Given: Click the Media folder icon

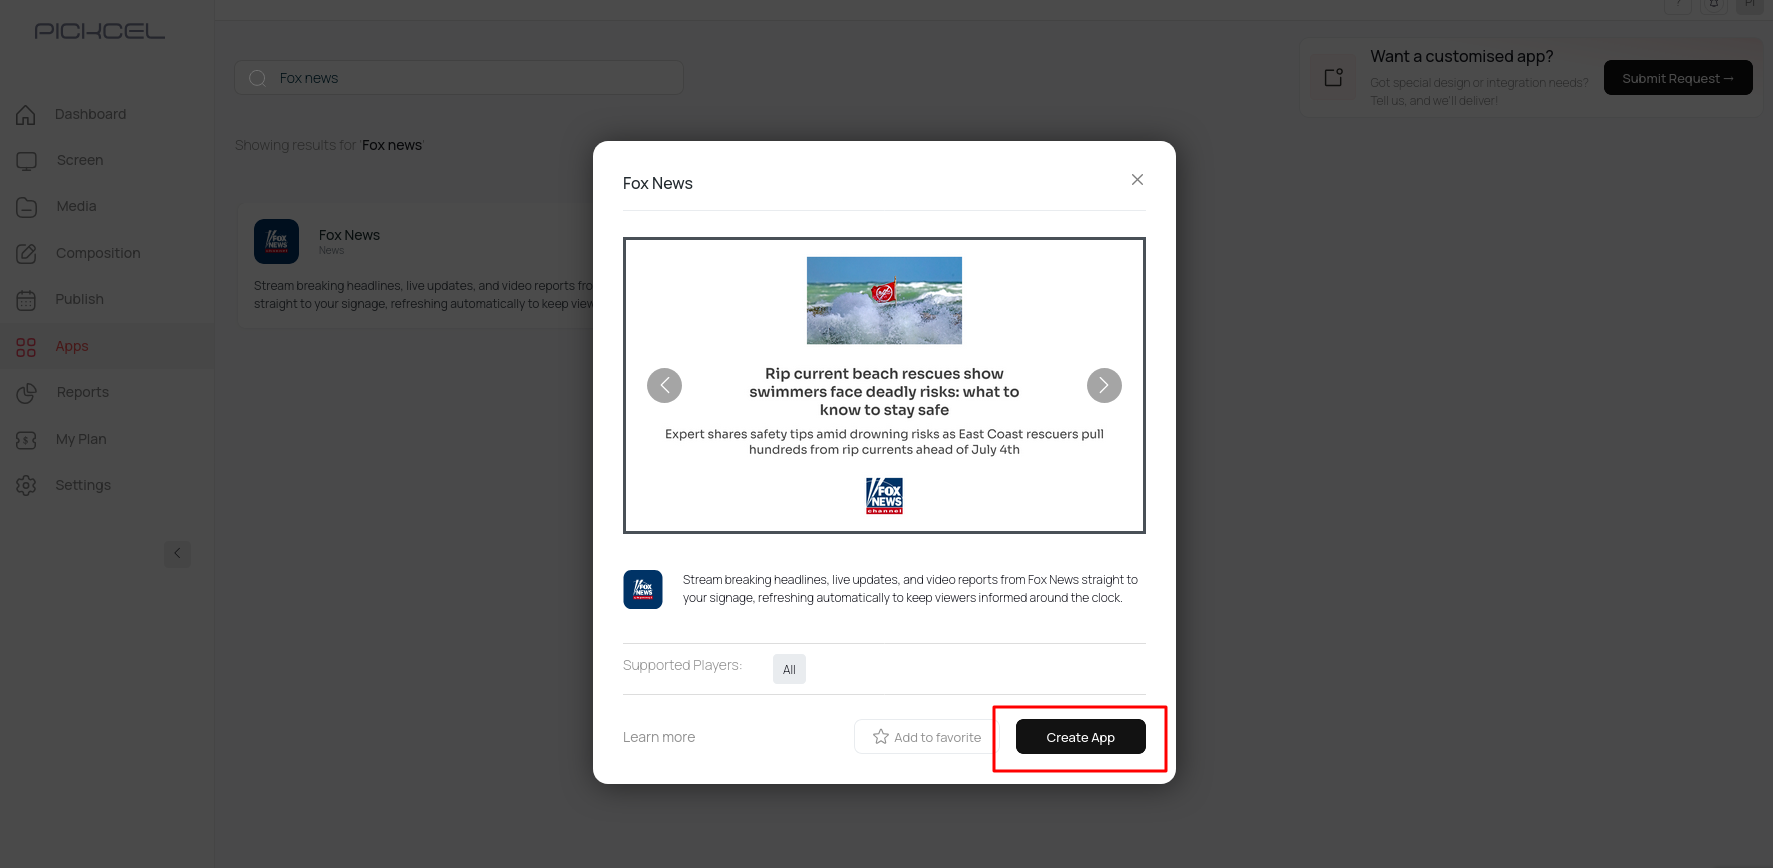Looking at the screenshot, I should [26, 206].
